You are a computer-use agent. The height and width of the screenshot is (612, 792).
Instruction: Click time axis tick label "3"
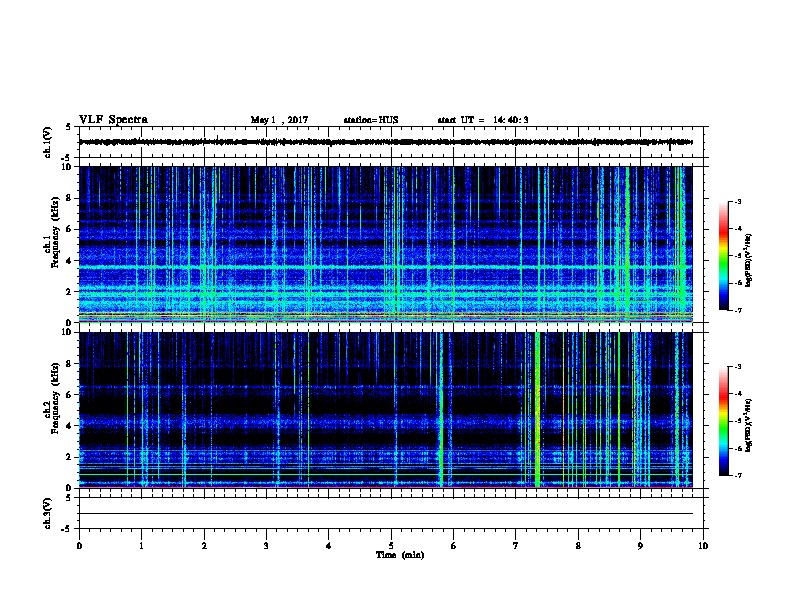tap(266, 546)
